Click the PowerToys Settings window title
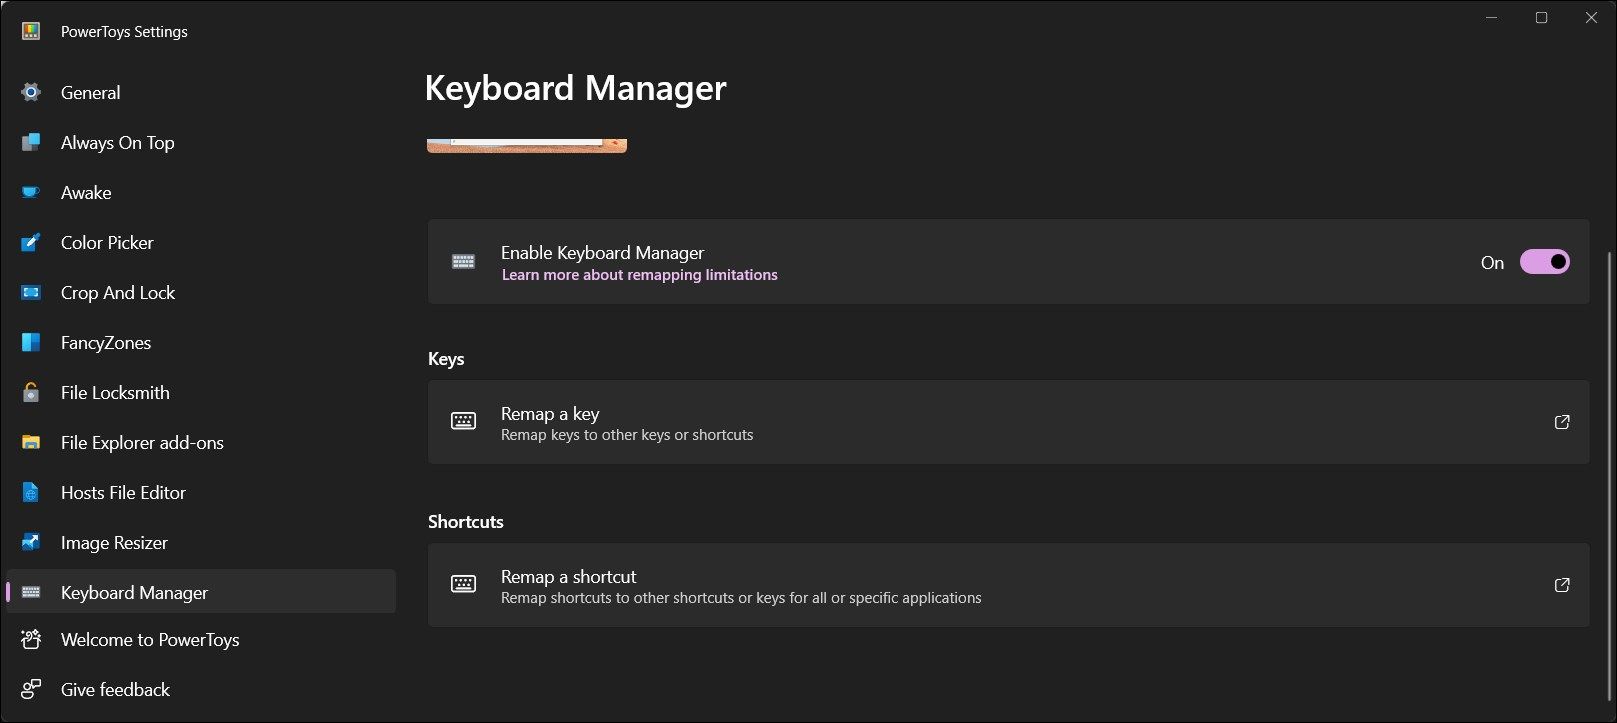1617x723 pixels. pos(124,31)
